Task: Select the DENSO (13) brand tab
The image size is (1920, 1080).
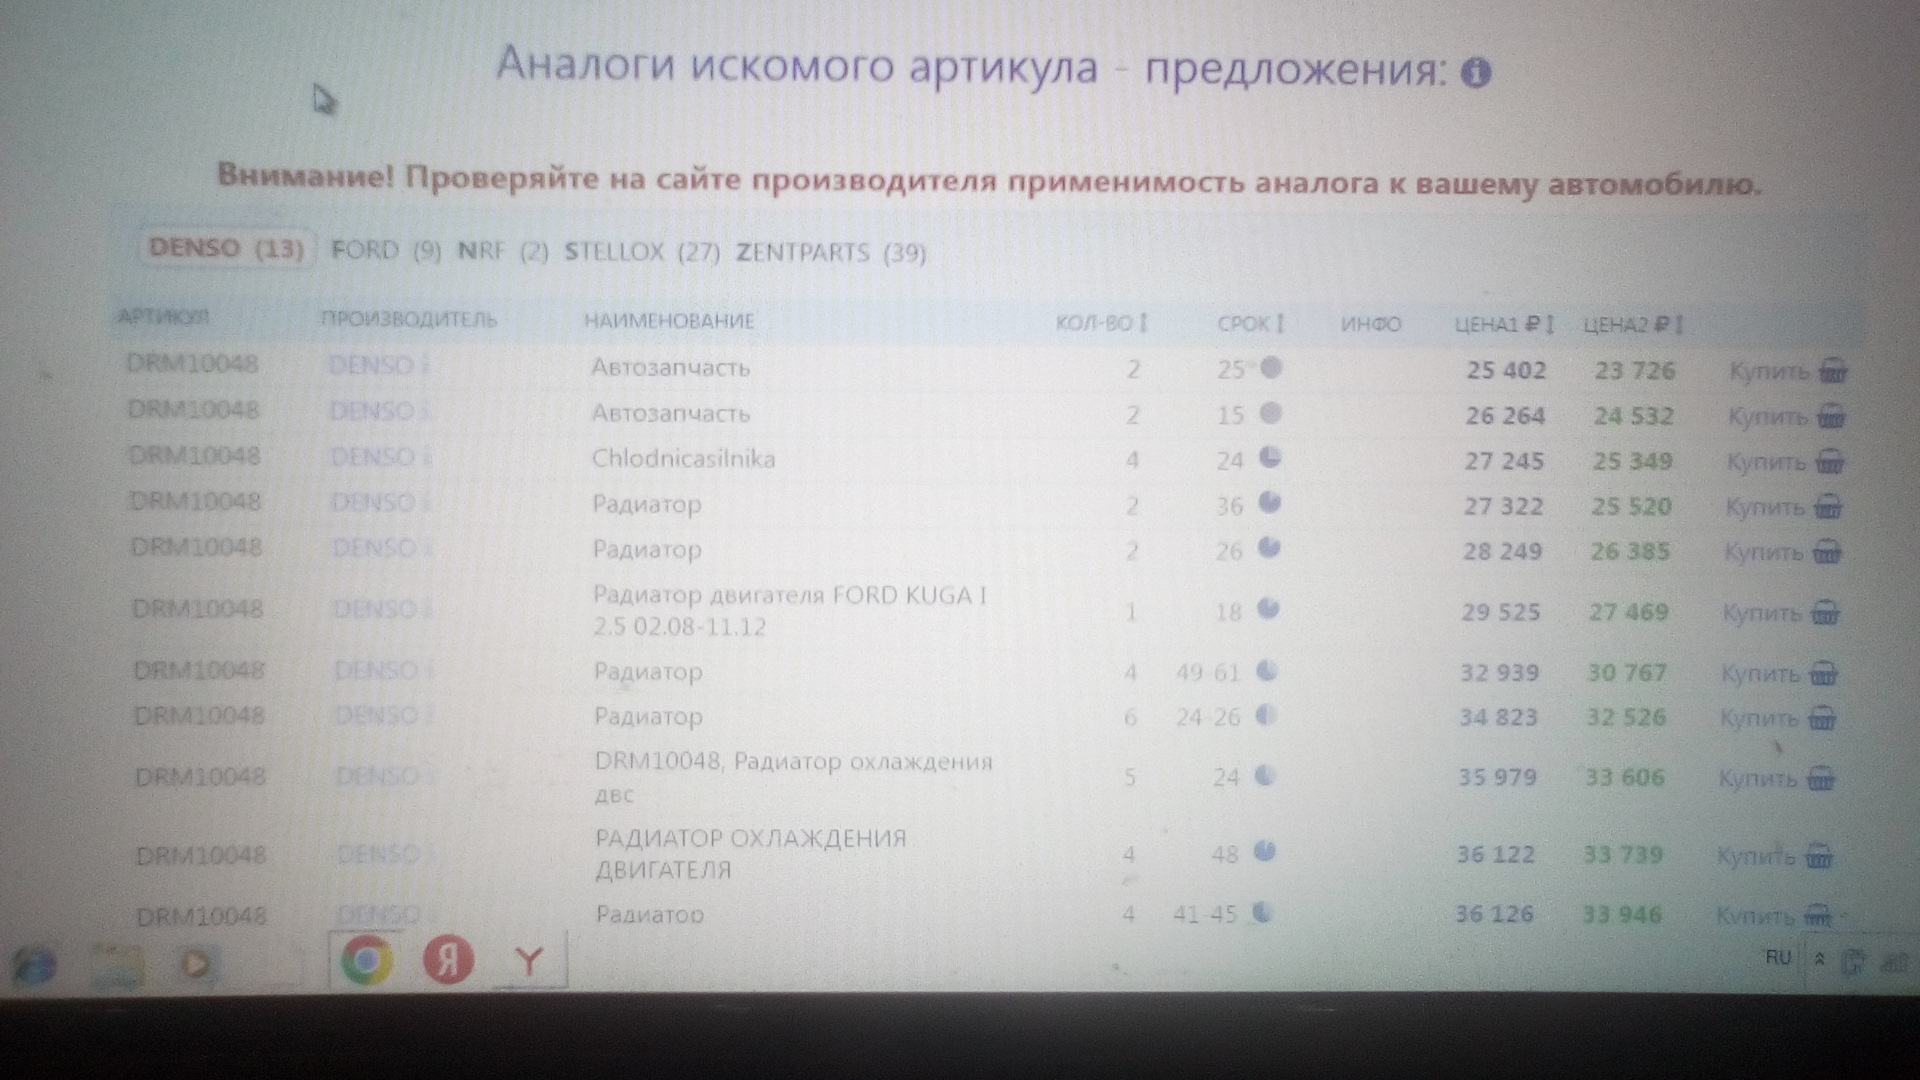Action: (x=226, y=248)
